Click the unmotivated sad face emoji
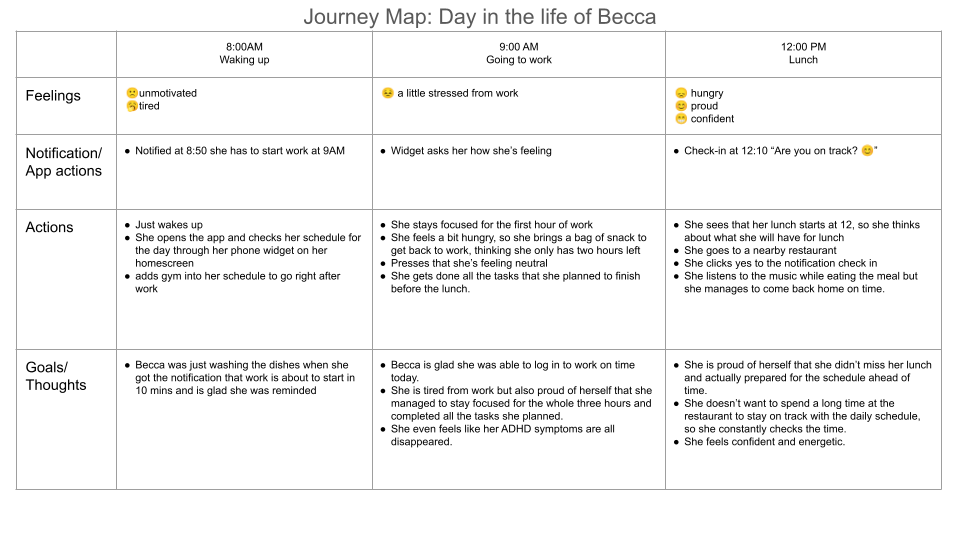960x540 pixels. (132, 93)
